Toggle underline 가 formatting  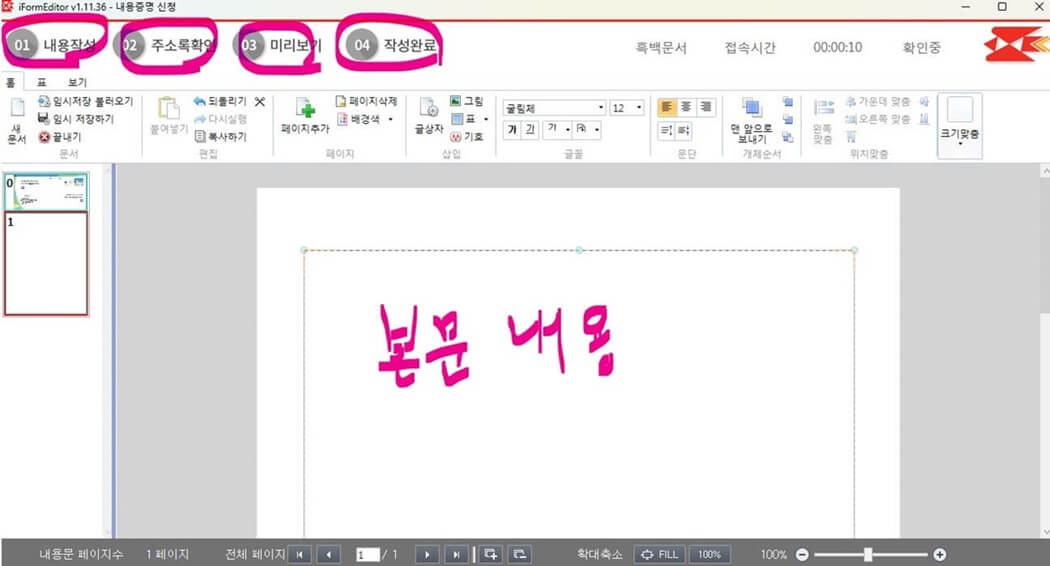530,129
